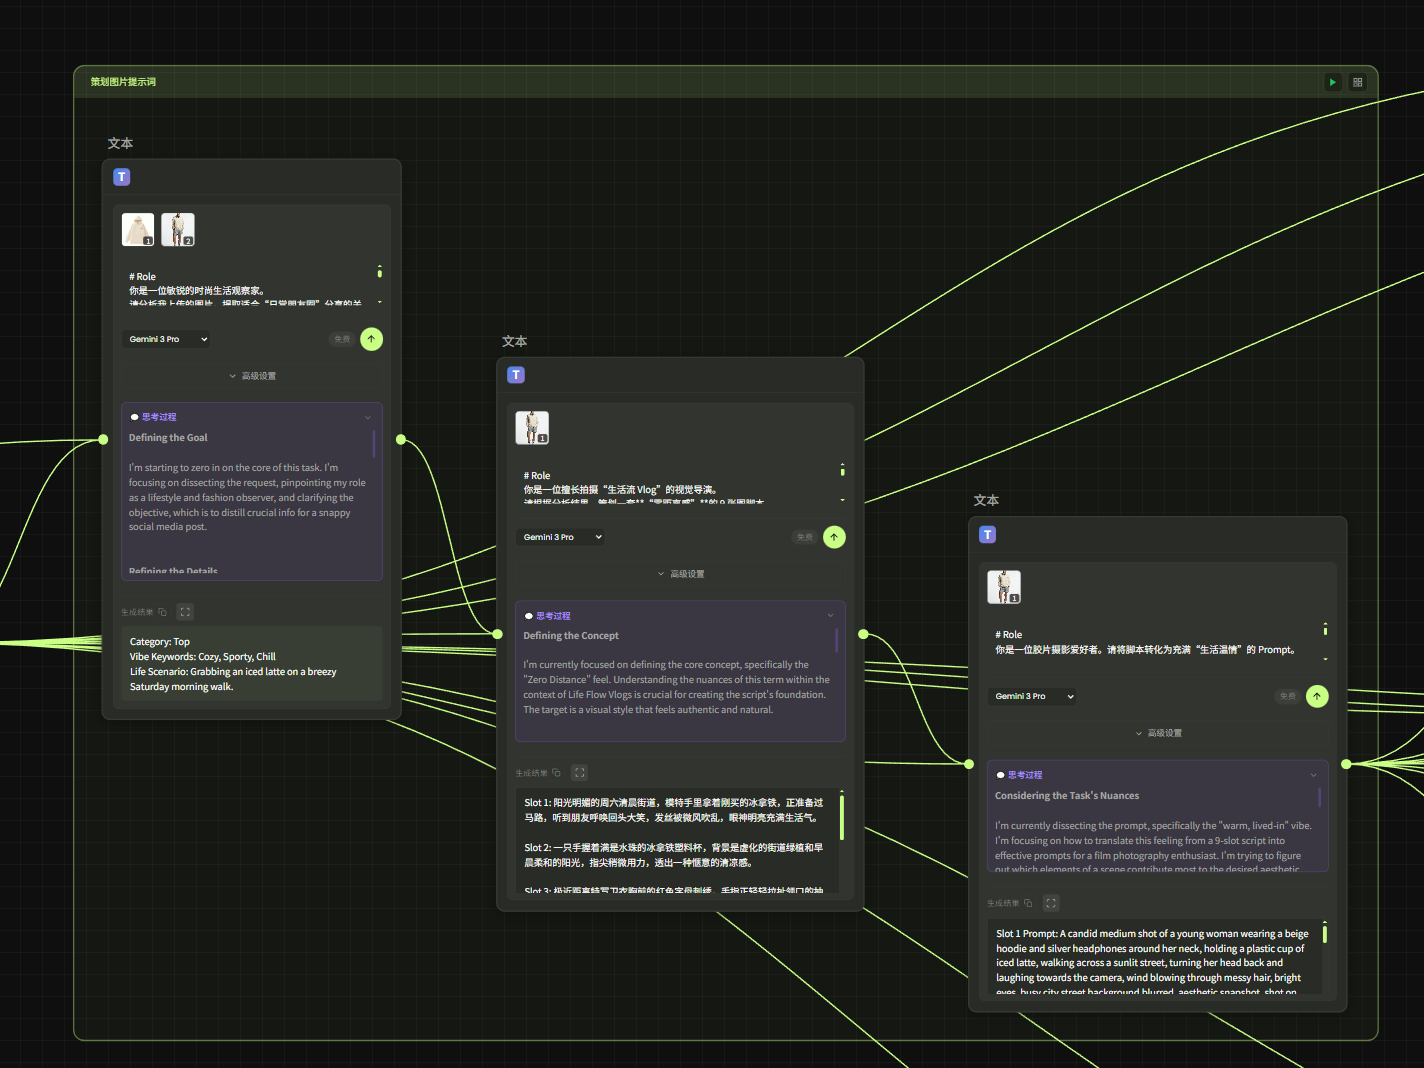Click the grid layout icon in group header
This screenshot has height=1068, width=1424.
point(1357,82)
